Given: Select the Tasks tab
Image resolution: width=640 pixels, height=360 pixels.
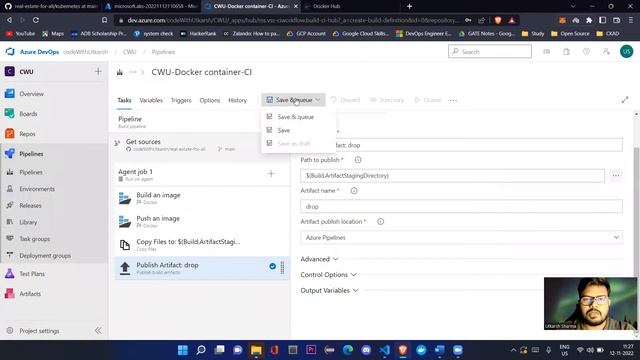Looking at the screenshot, I should click(x=124, y=100).
